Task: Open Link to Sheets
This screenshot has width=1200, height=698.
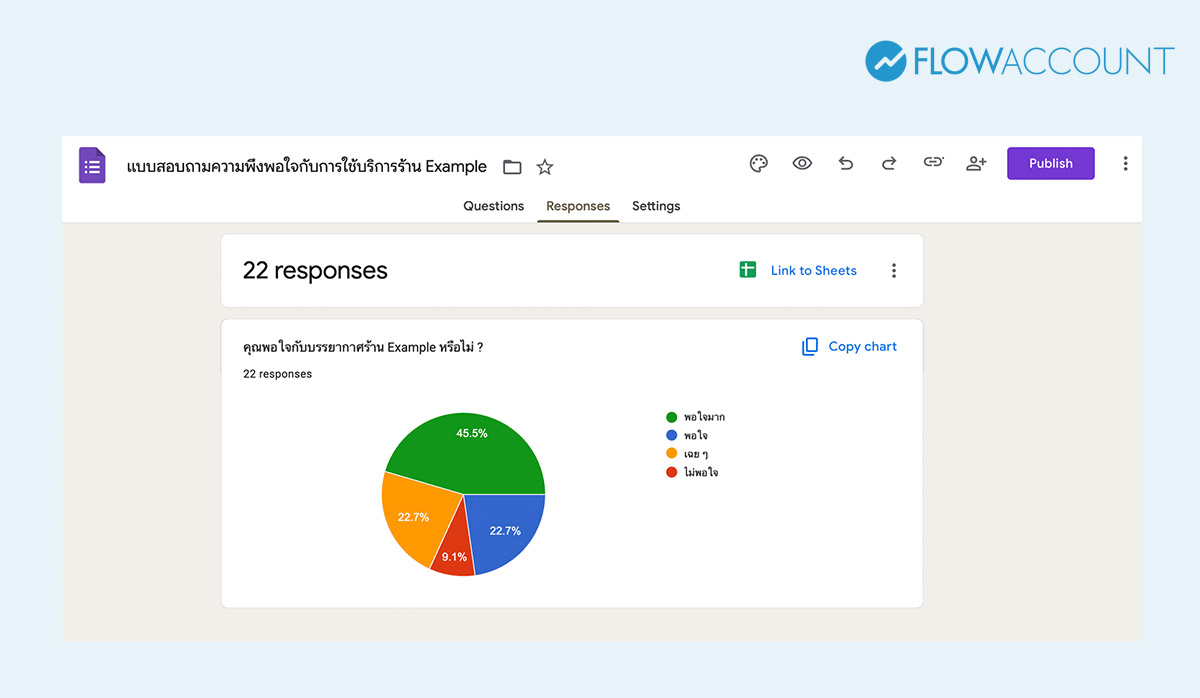Action: pos(813,269)
